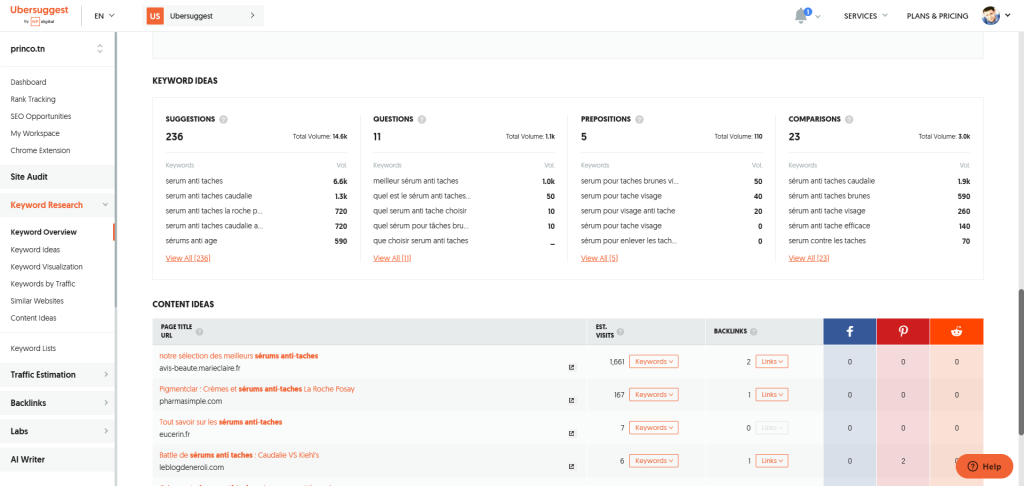Screen dimensions: 1024x486
Task: Click the page vertical scrollbar thumb
Action: [1020, 363]
